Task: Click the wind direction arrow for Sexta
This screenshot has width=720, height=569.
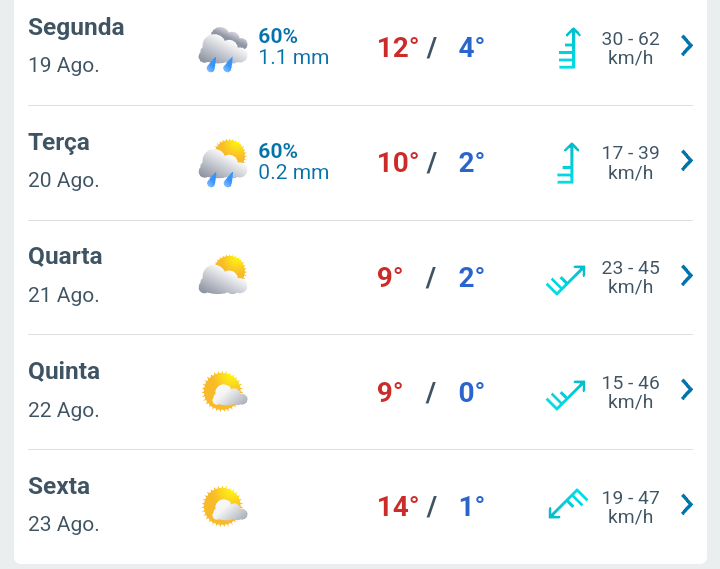Action: (568, 504)
